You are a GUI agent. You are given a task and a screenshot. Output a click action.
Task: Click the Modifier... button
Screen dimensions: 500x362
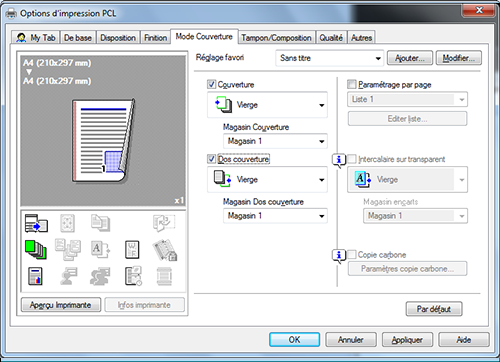point(458,58)
